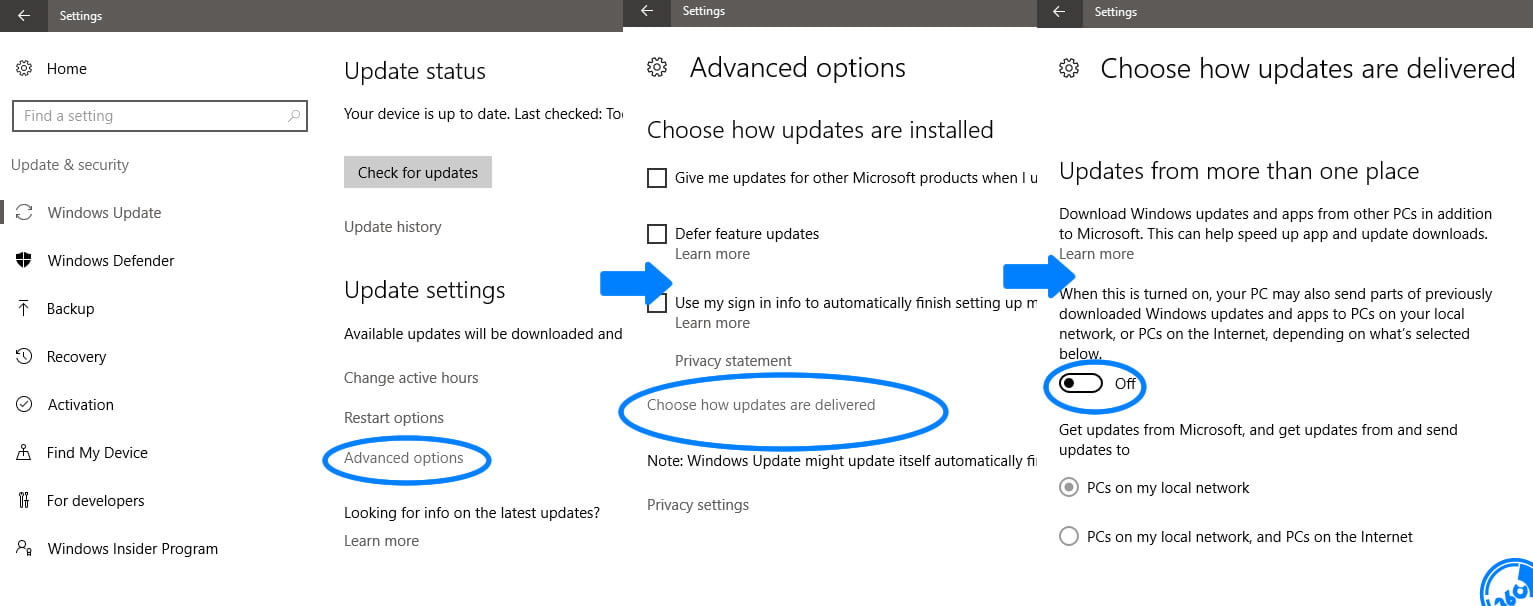
Task: Open the Update history link
Action: 392,227
